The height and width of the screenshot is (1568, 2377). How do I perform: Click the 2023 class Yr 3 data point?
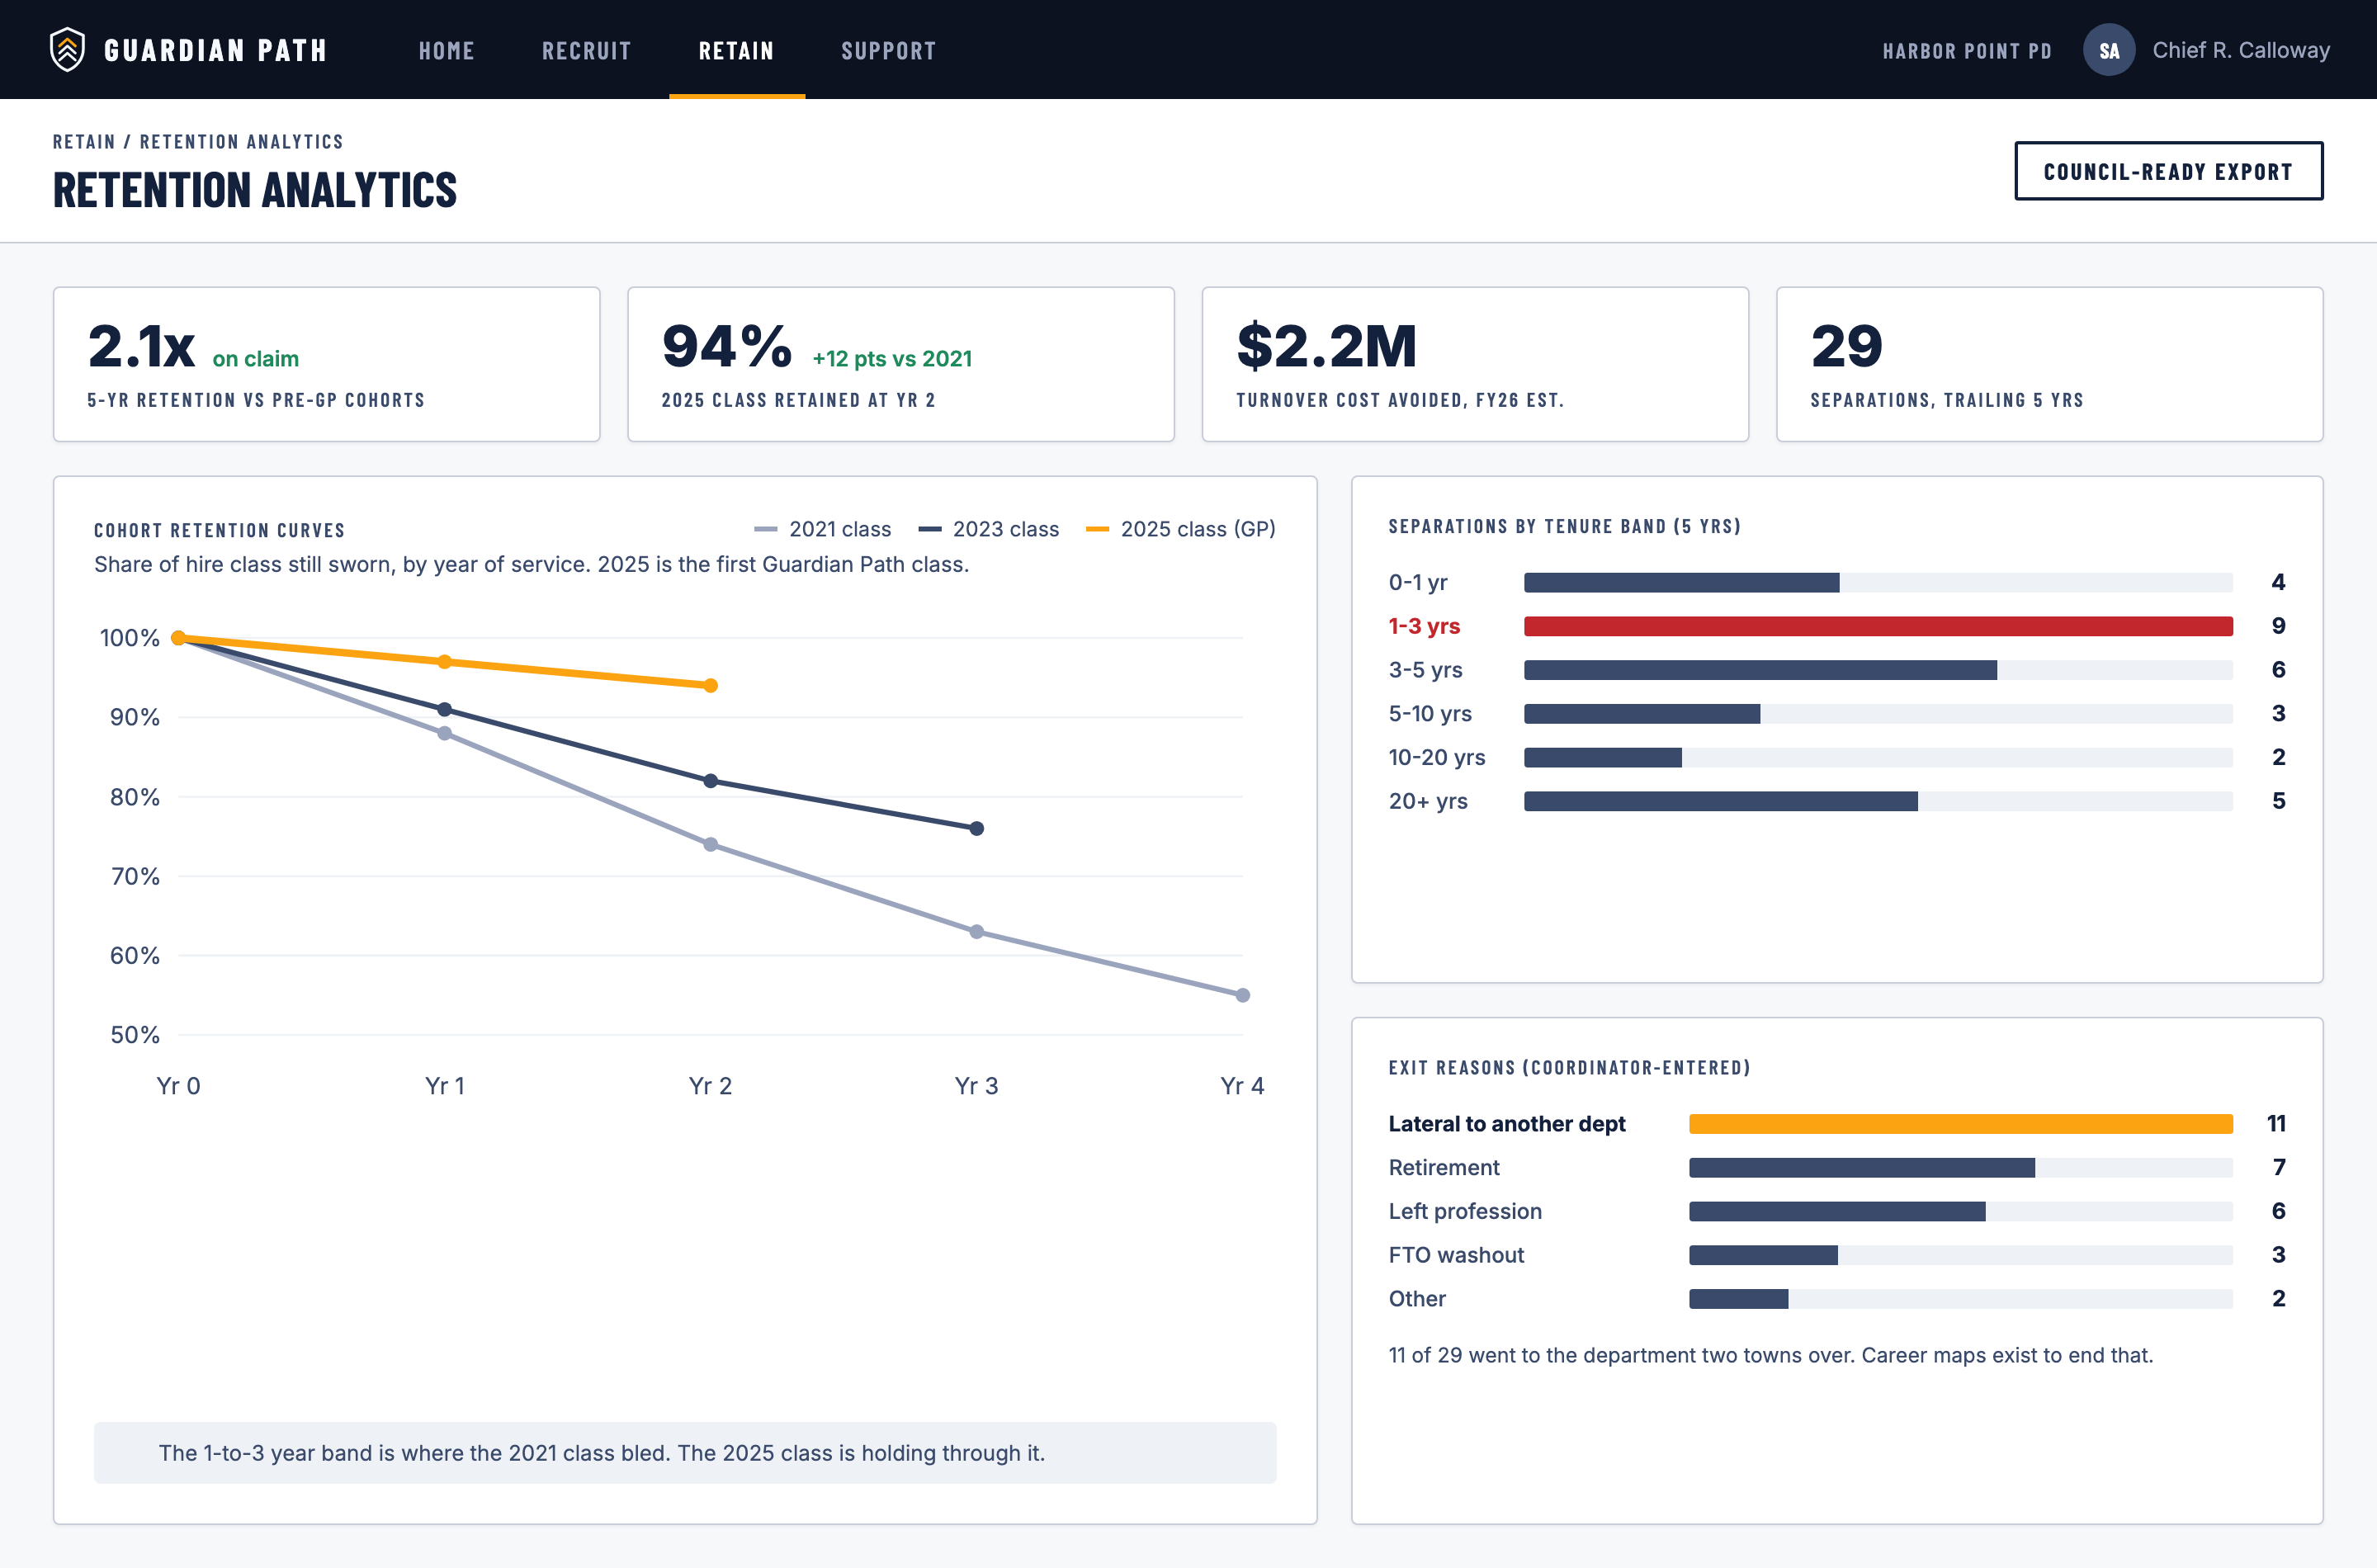(x=976, y=828)
